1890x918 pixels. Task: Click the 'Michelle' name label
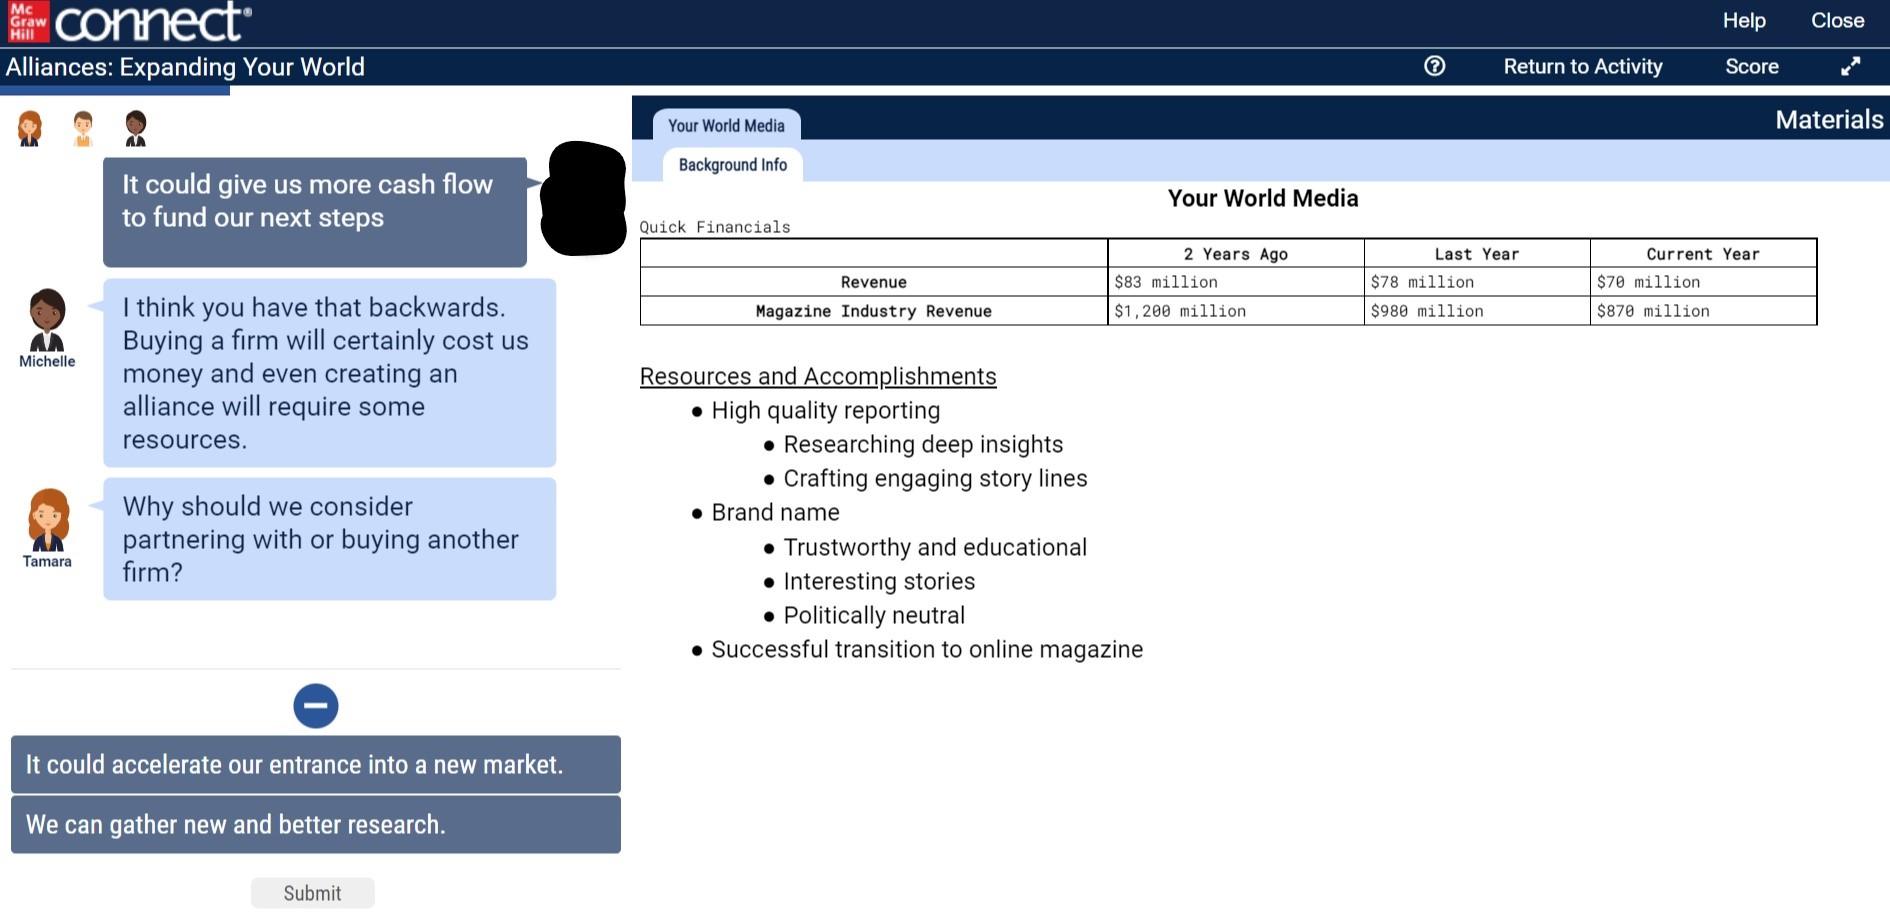click(47, 361)
